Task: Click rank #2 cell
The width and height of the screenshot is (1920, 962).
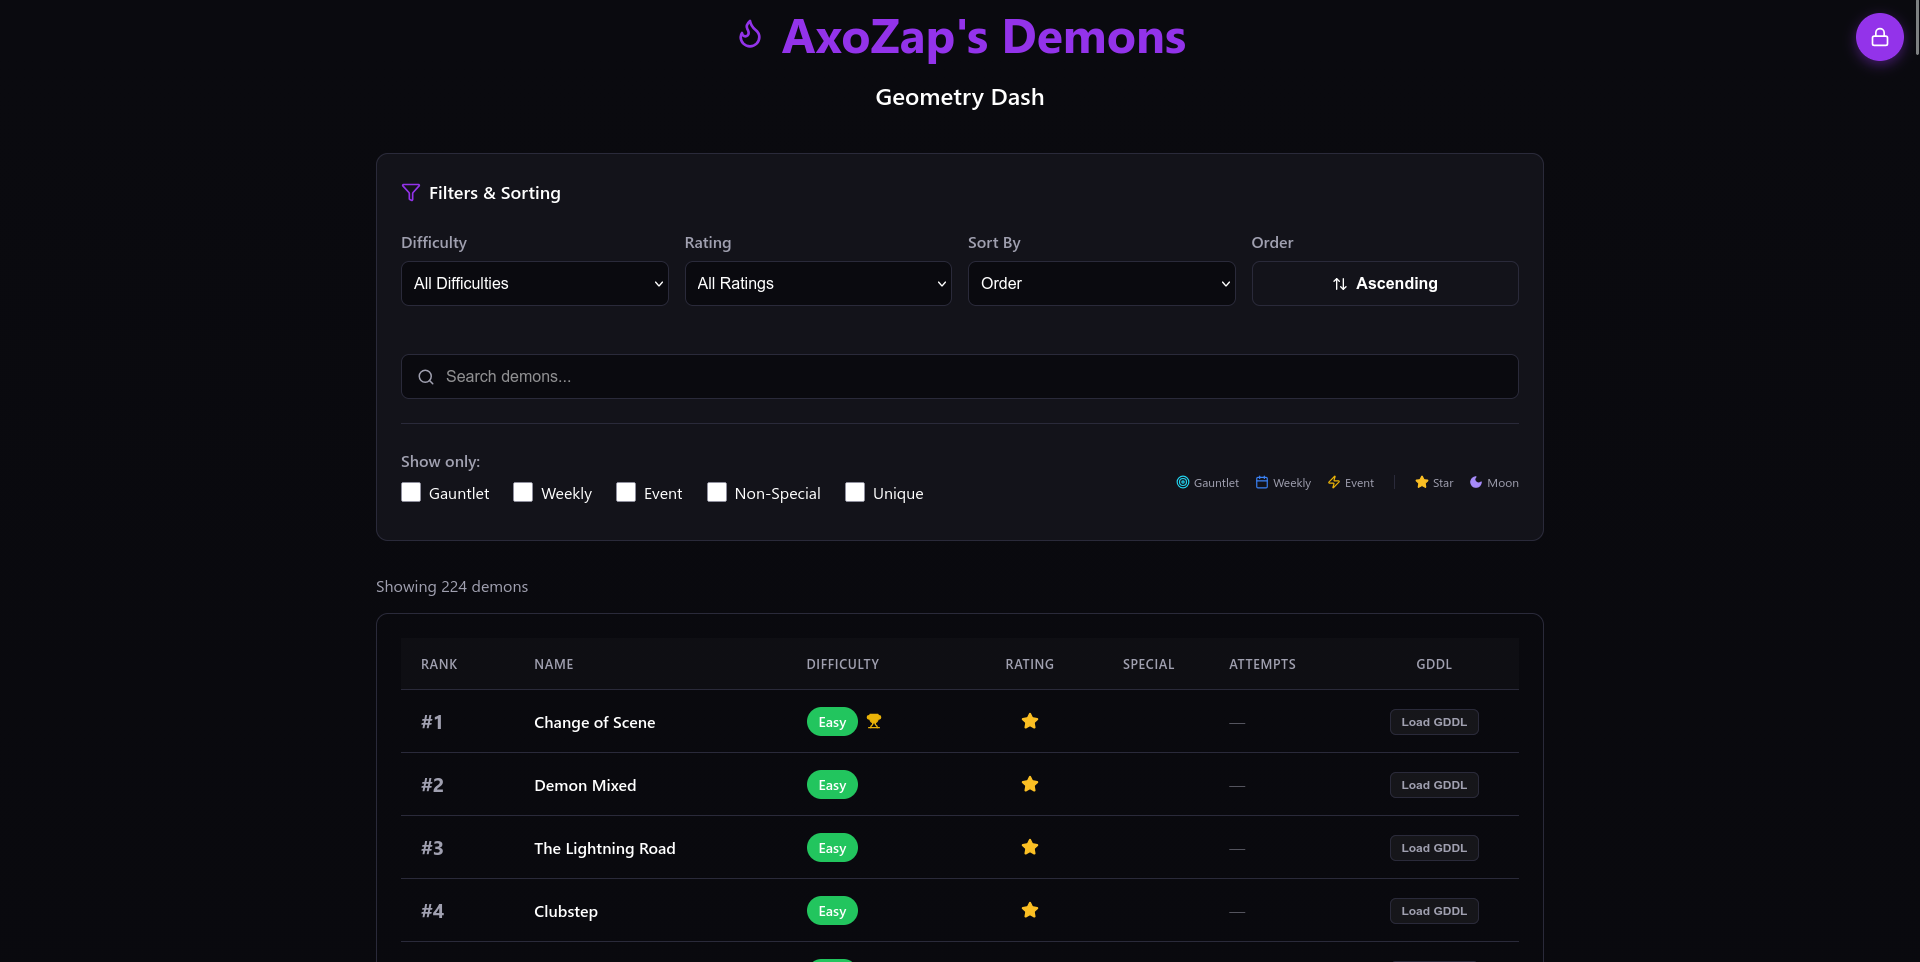Action: coord(432,785)
